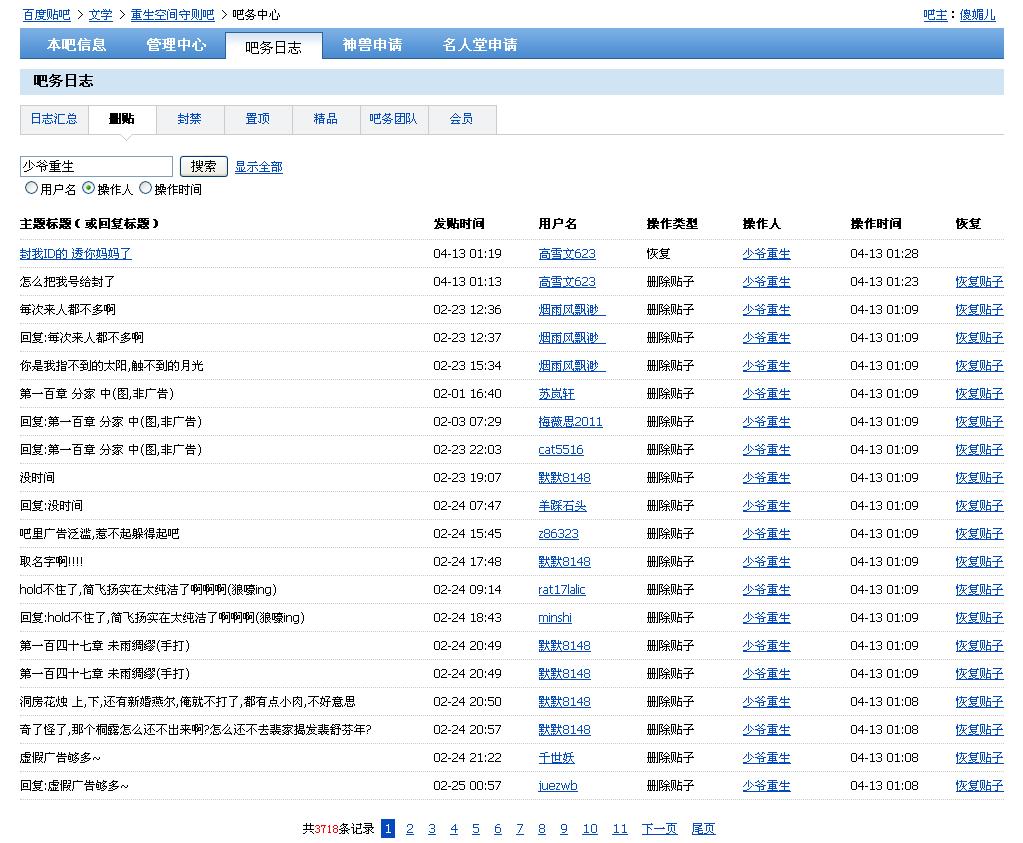The image size is (1023, 843).
Task: Go to page 3 of records
Action: 432,829
